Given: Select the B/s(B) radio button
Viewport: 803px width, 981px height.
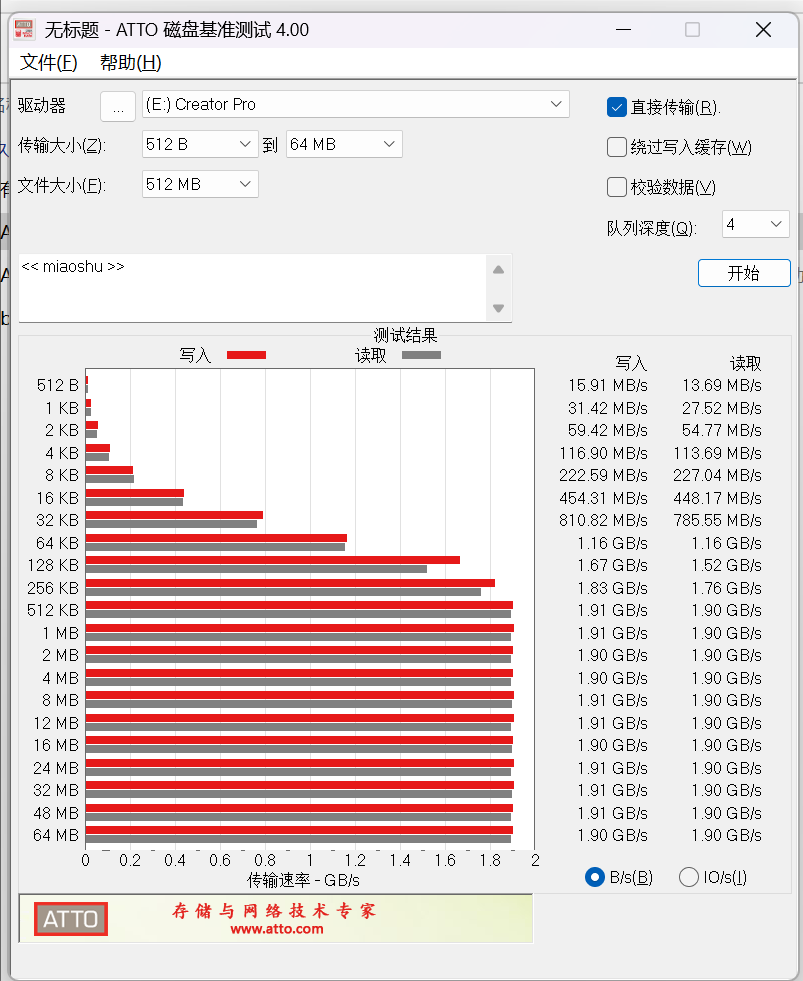Looking at the screenshot, I should [x=595, y=877].
